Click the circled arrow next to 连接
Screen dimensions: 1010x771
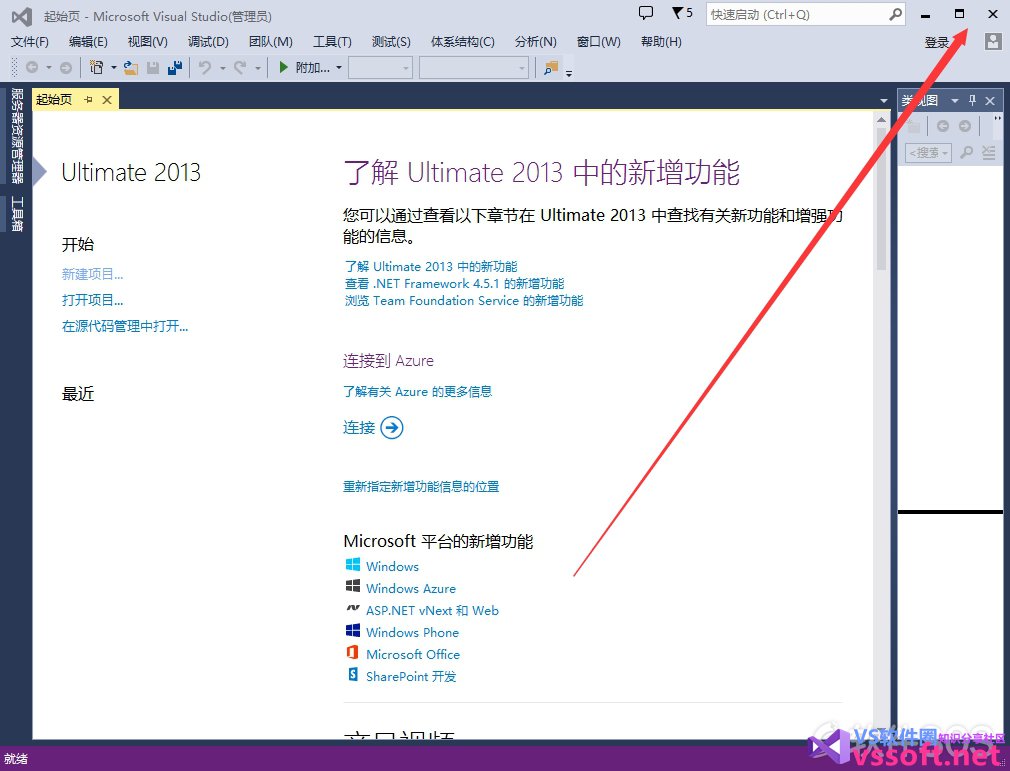pos(392,427)
